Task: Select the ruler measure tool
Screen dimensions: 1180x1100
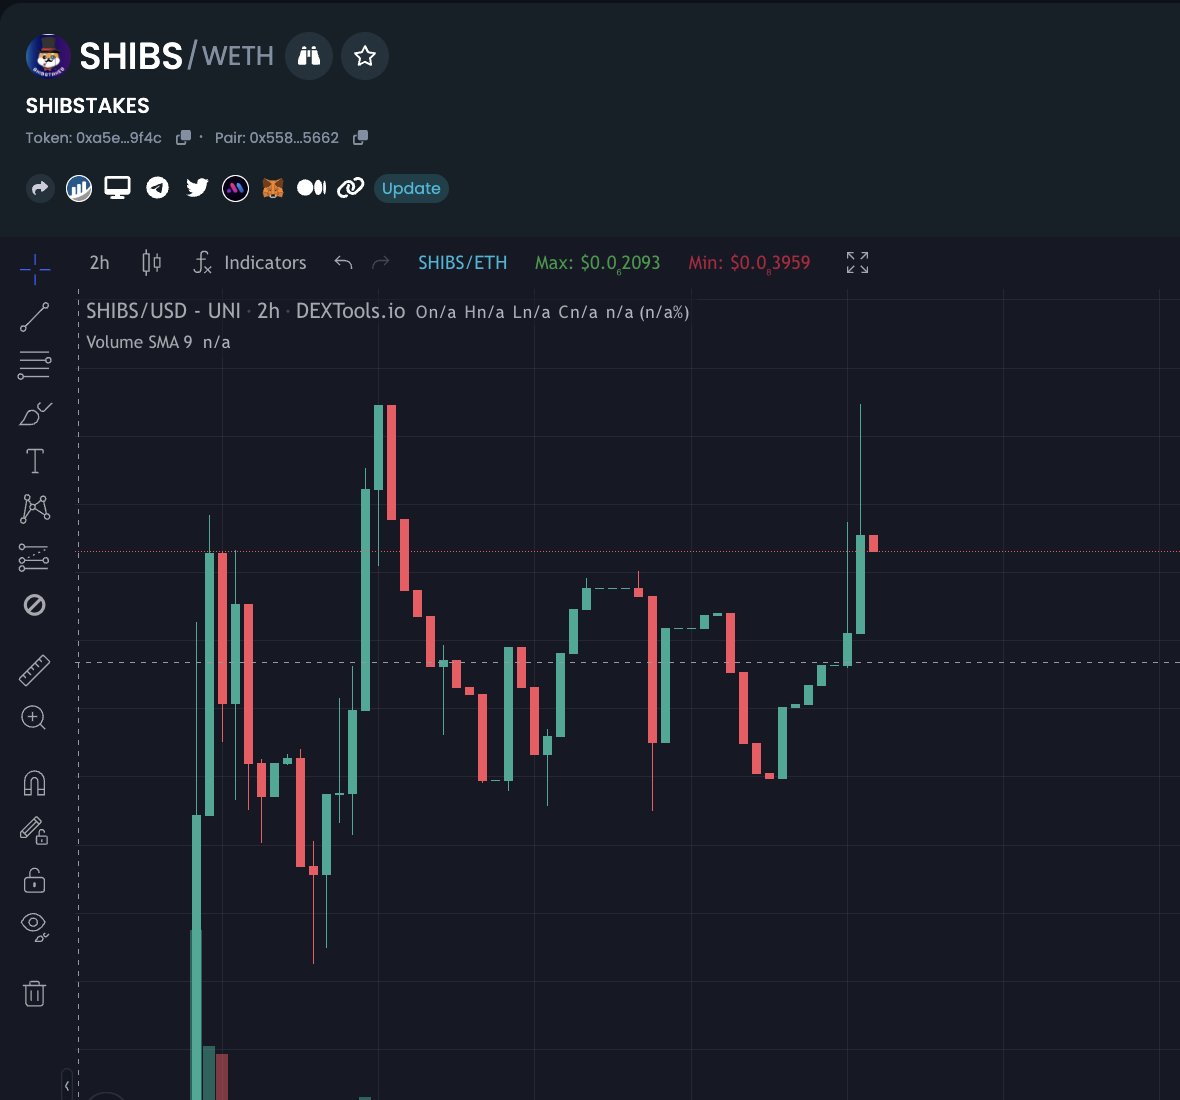Action: click(35, 670)
